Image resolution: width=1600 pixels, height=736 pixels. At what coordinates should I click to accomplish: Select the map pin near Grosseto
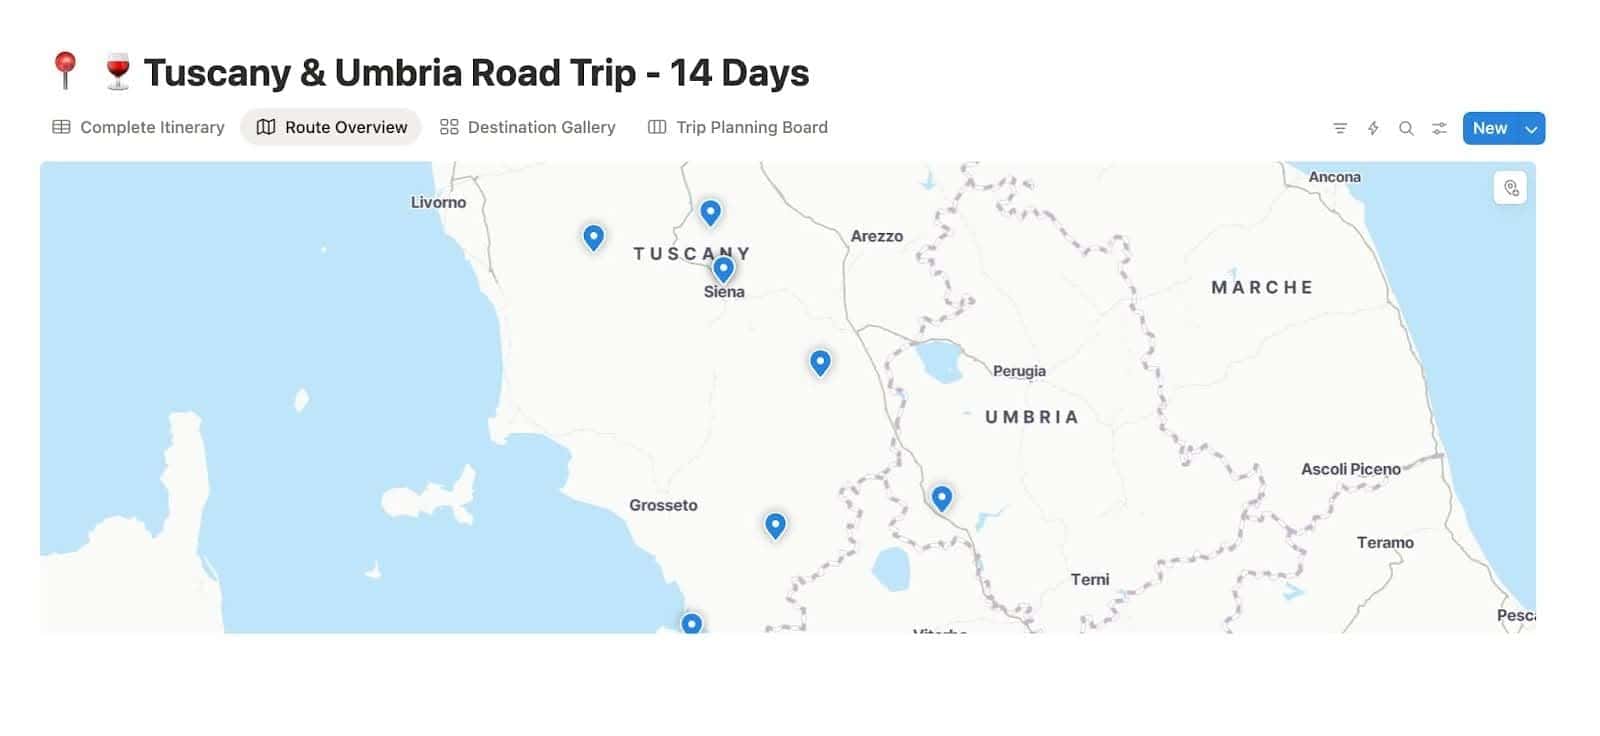click(x=775, y=524)
